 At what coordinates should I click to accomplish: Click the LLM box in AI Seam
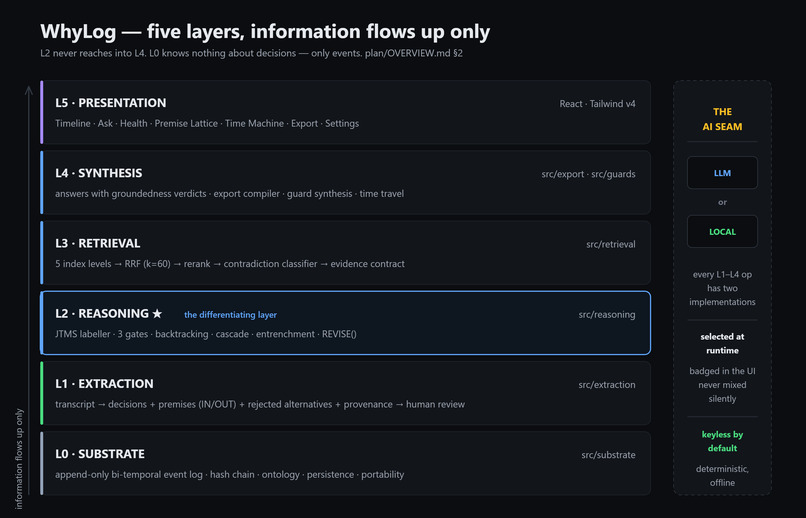pyautogui.click(x=722, y=173)
